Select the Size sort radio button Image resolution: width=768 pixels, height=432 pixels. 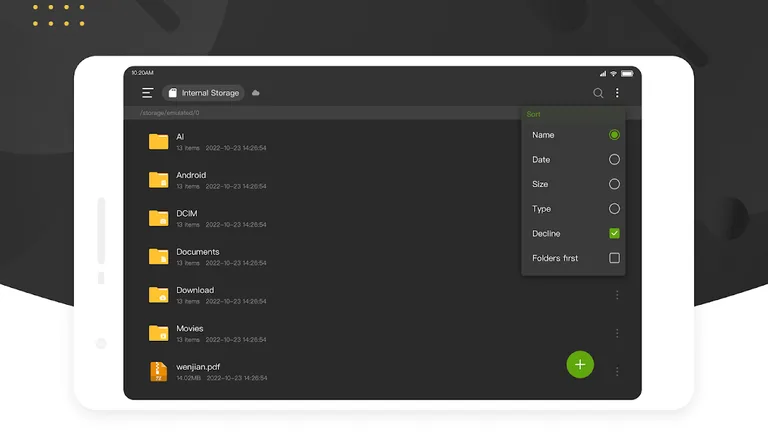(x=614, y=184)
